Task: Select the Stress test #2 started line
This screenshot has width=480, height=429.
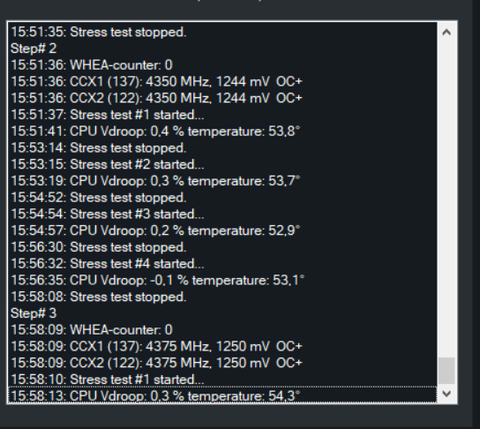Action: pos(222,164)
